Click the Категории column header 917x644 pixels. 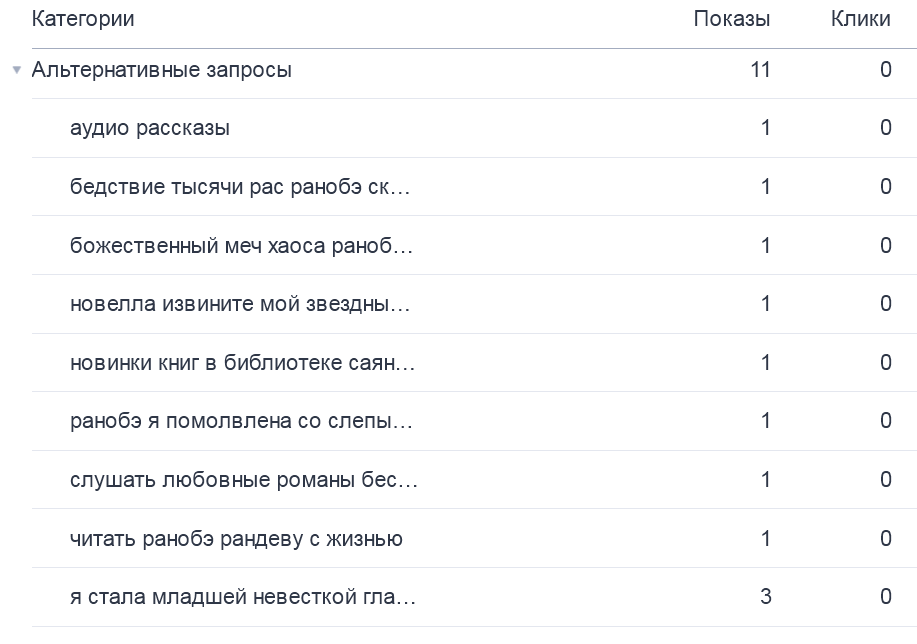point(83,19)
